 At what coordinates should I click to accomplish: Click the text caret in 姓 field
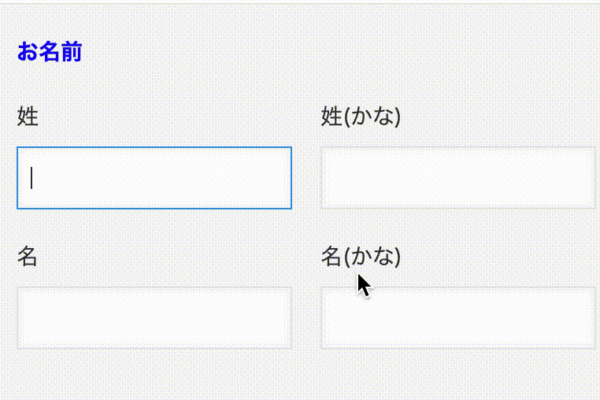point(33,178)
